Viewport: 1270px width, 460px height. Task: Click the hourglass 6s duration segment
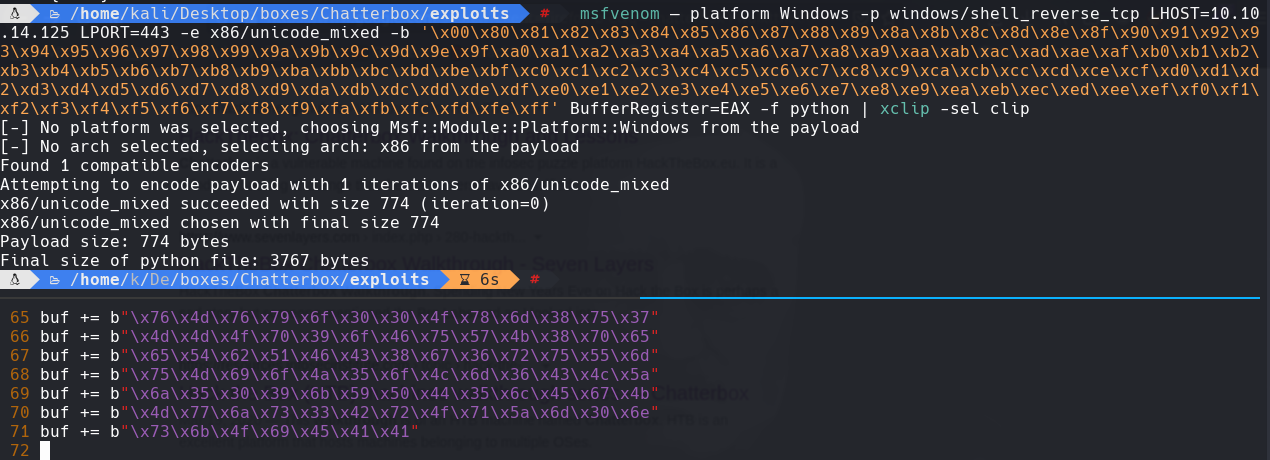tap(478, 280)
